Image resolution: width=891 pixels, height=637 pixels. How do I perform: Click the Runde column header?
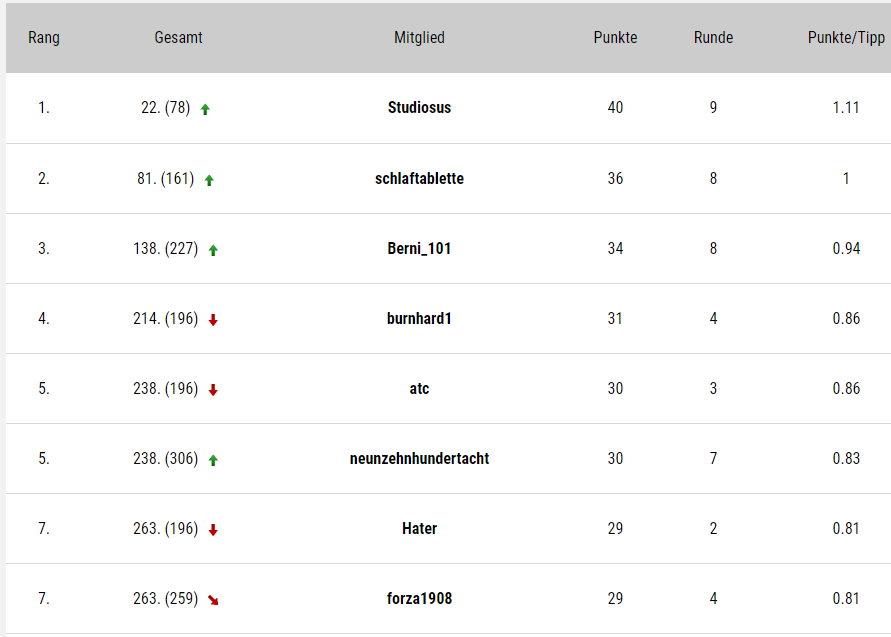point(713,38)
